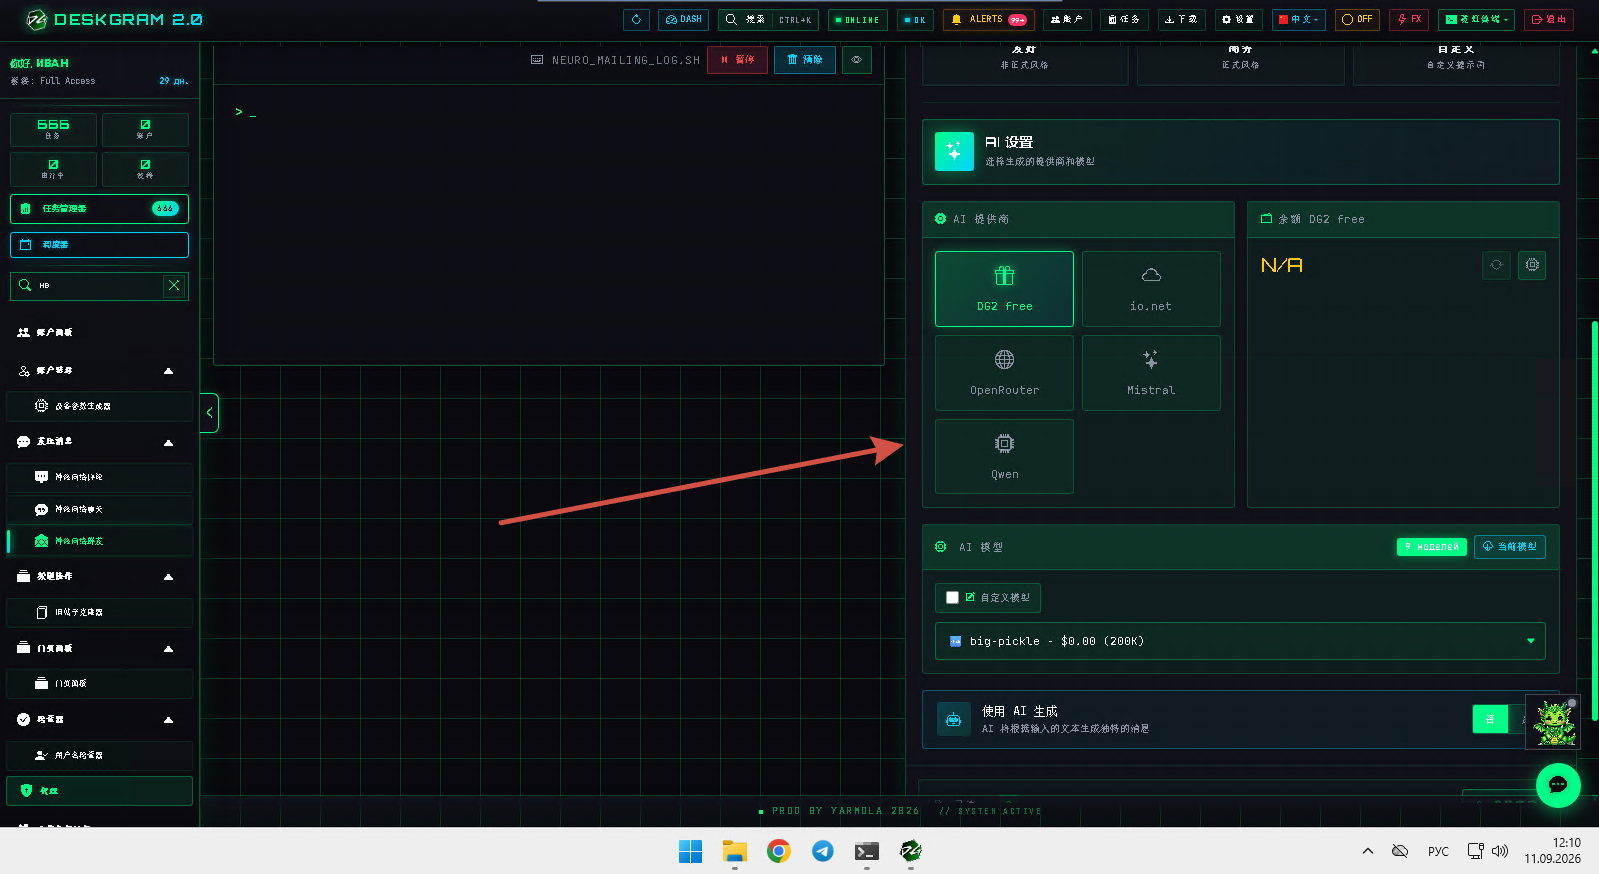The width and height of the screenshot is (1599, 874).
Task: Open Windows Start menu on taskbar
Action: pyautogui.click(x=690, y=851)
